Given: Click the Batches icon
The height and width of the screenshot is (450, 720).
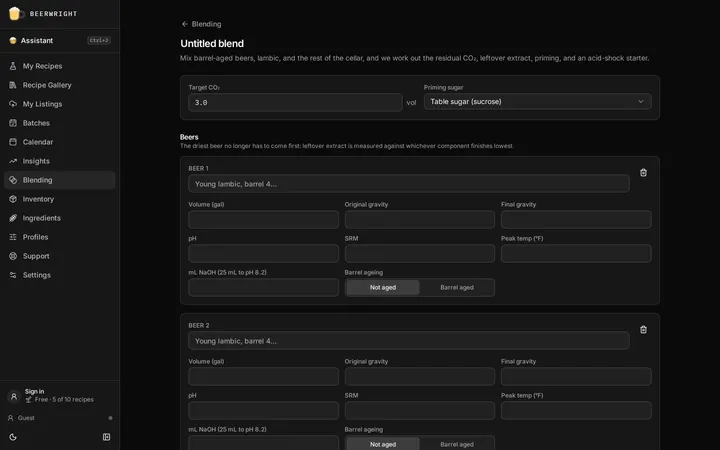Looking at the screenshot, I should click(13, 123).
